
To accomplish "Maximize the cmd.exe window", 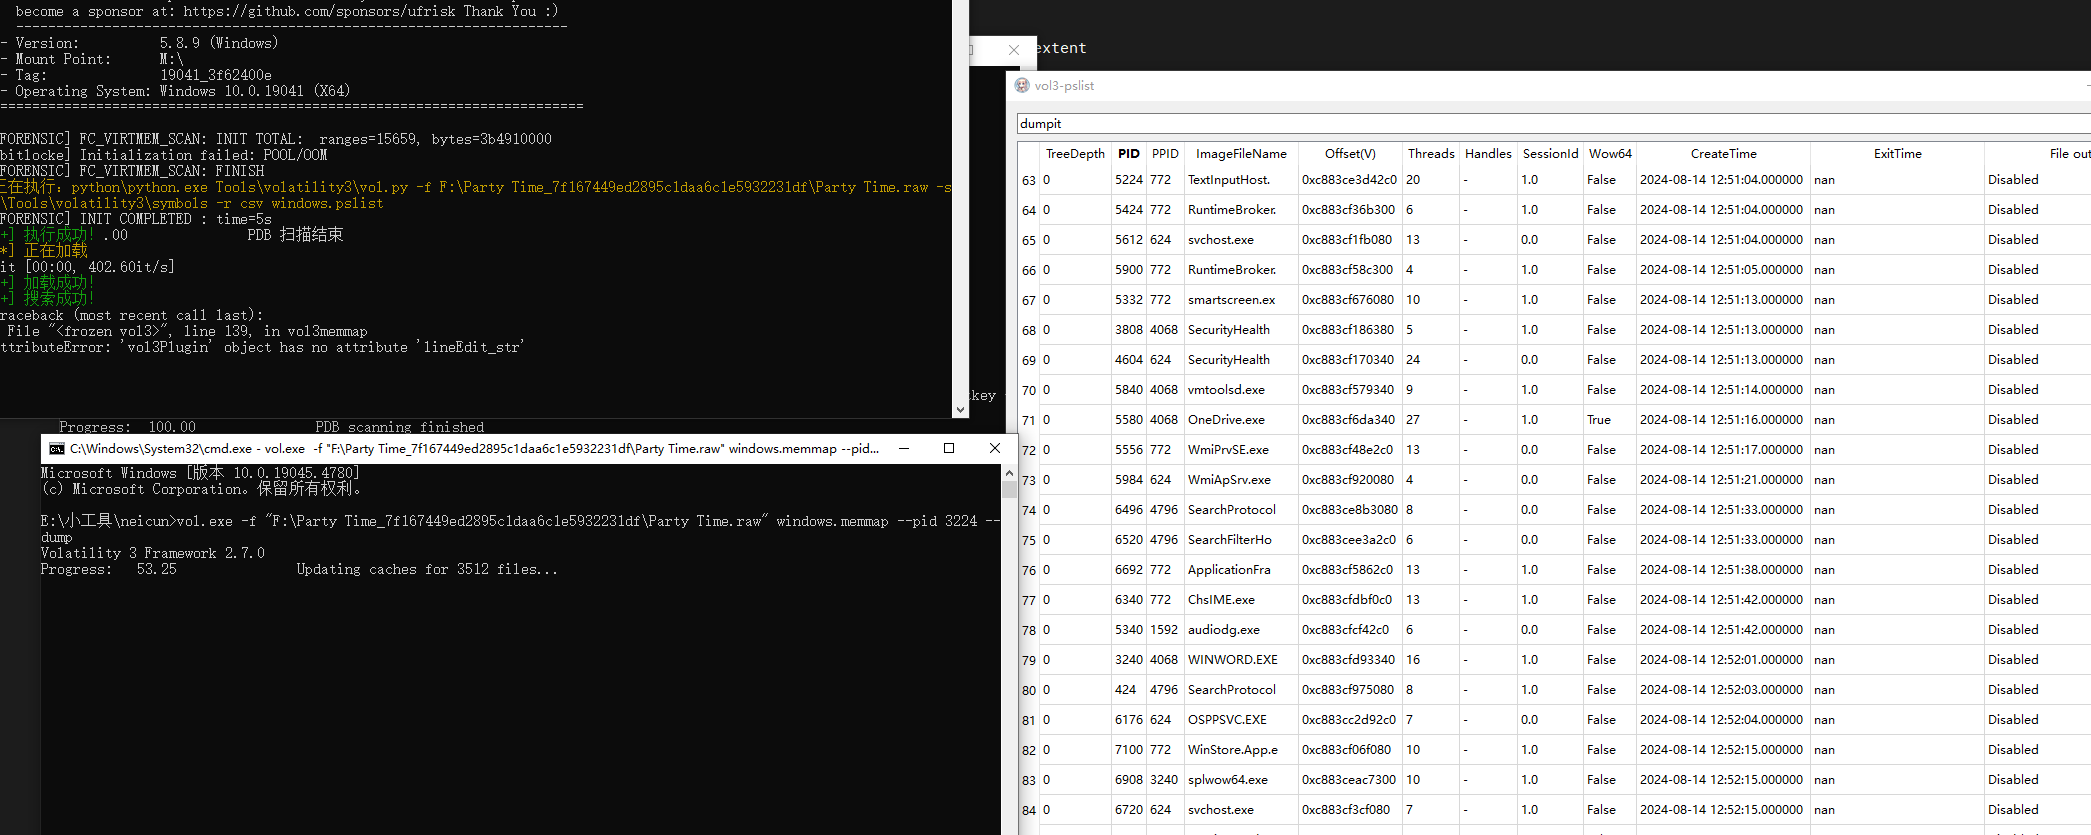I will click(949, 448).
